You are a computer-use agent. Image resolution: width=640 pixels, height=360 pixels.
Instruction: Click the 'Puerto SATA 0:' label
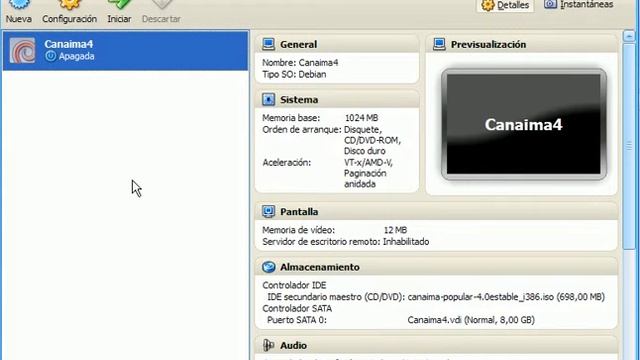pos(297,320)
